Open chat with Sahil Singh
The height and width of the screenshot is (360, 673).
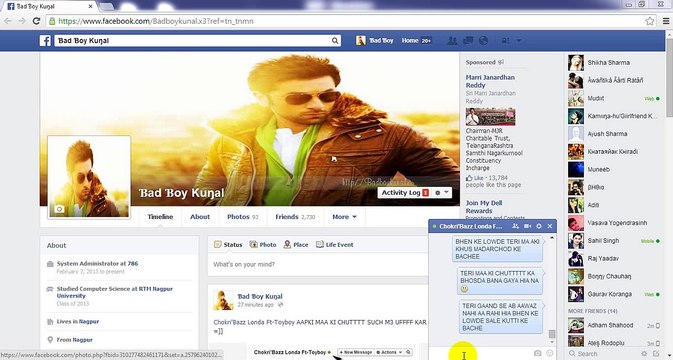615,241
